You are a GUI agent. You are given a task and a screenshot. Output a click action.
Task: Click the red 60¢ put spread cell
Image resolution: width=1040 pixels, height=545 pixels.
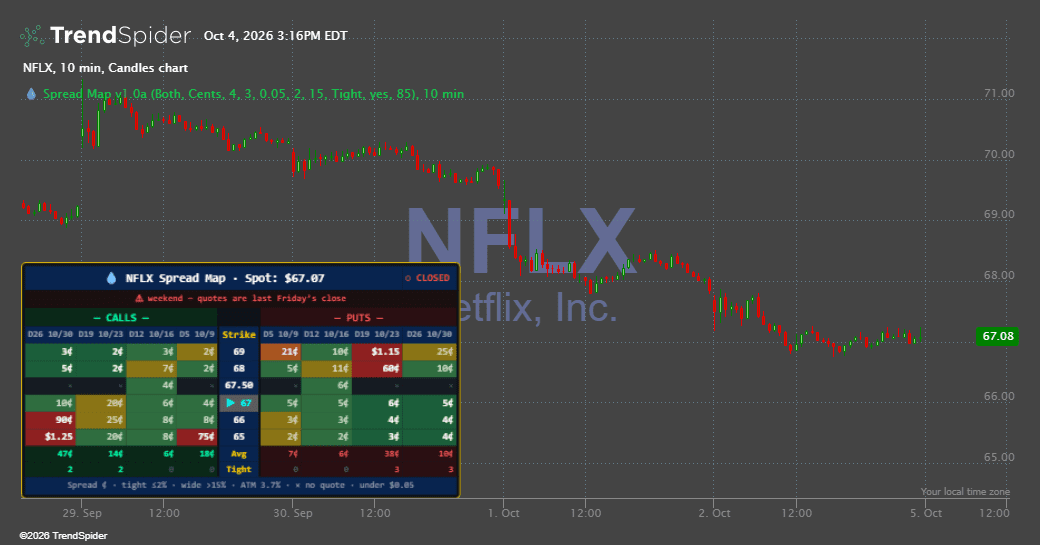[377, 369]
